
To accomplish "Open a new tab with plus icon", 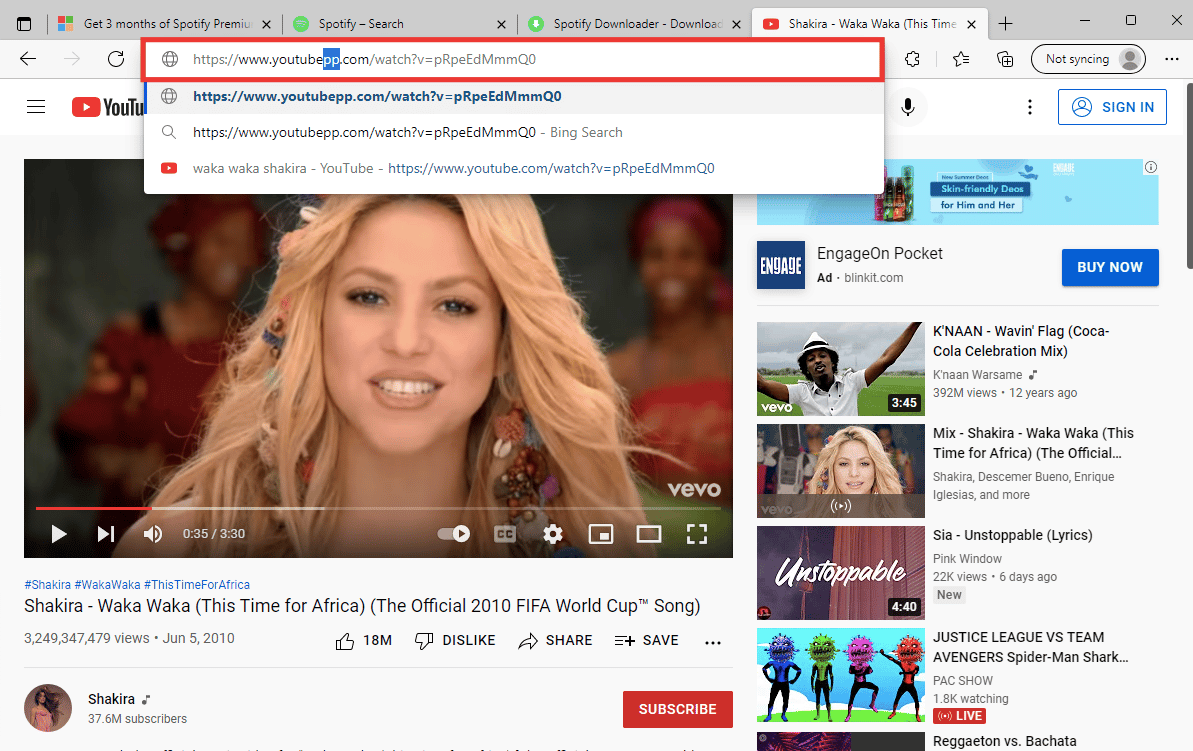I will tap(1005, 24).
